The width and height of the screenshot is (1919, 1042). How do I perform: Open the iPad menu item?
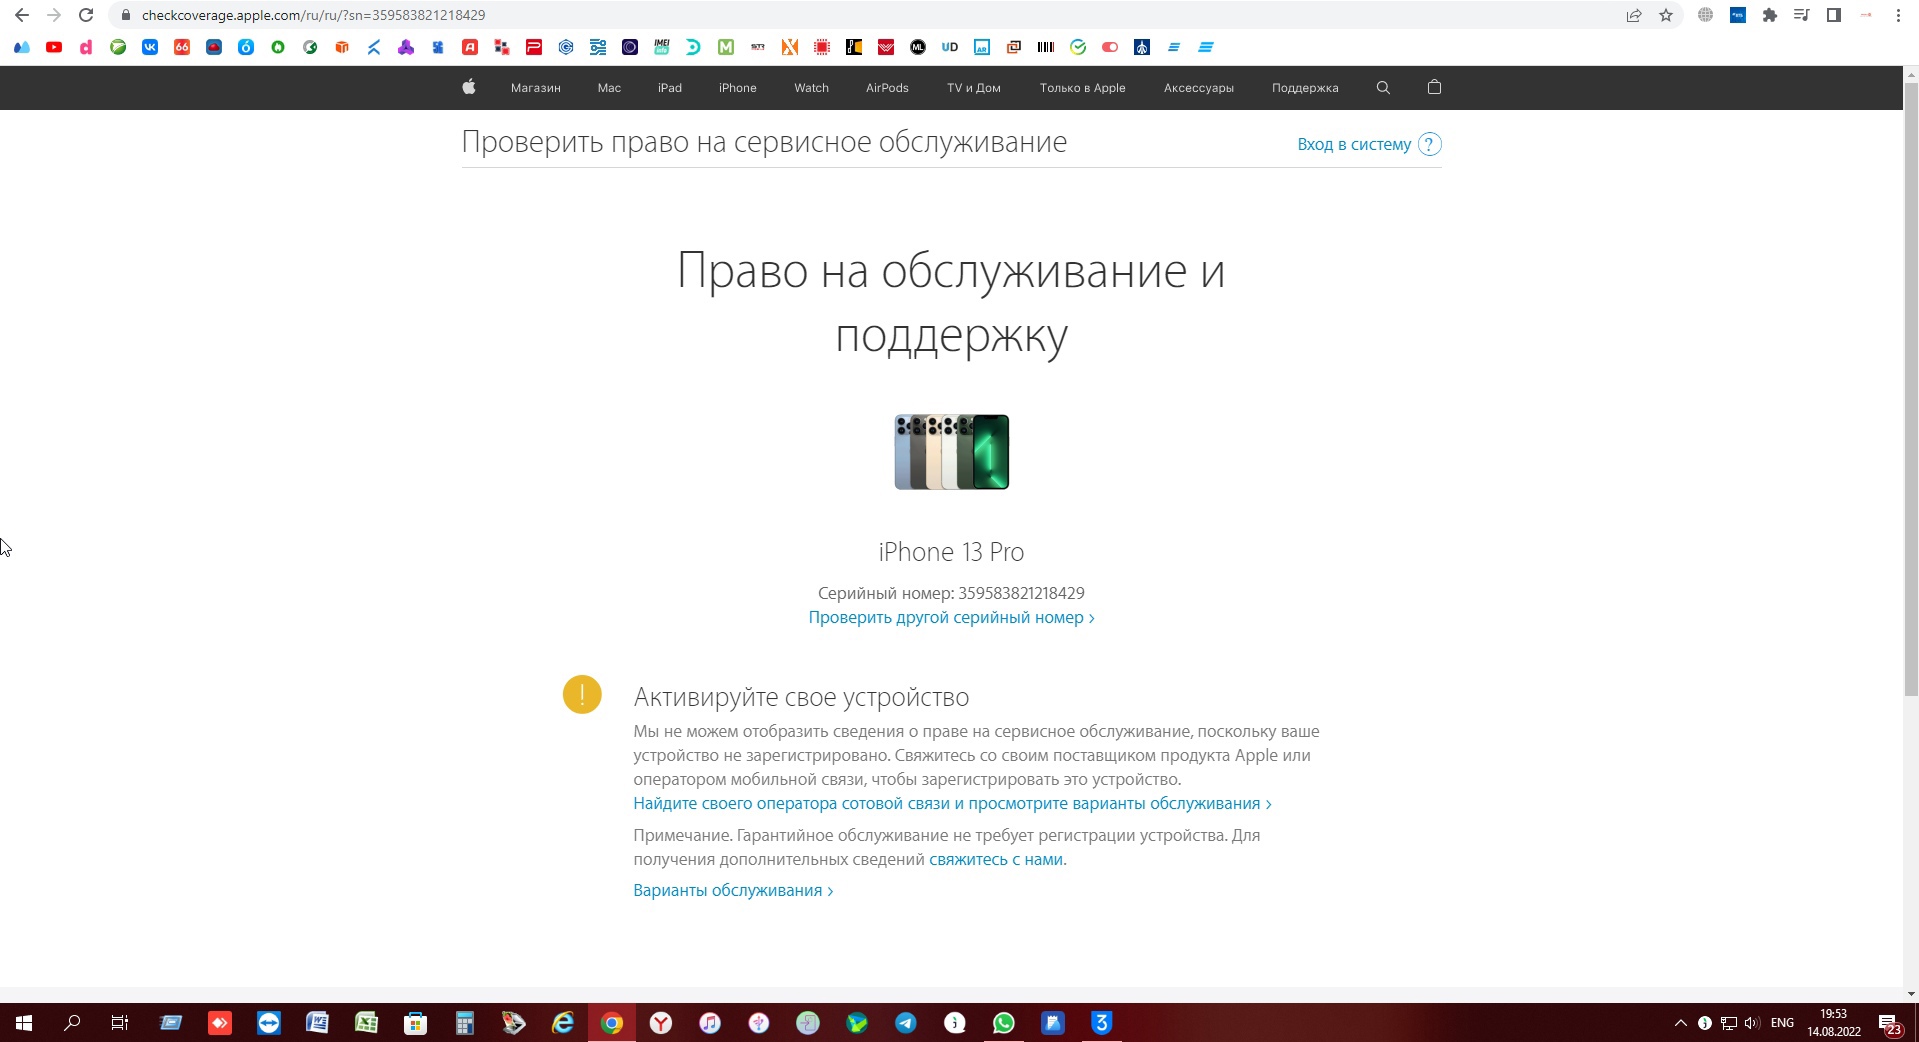pos(670,88)
